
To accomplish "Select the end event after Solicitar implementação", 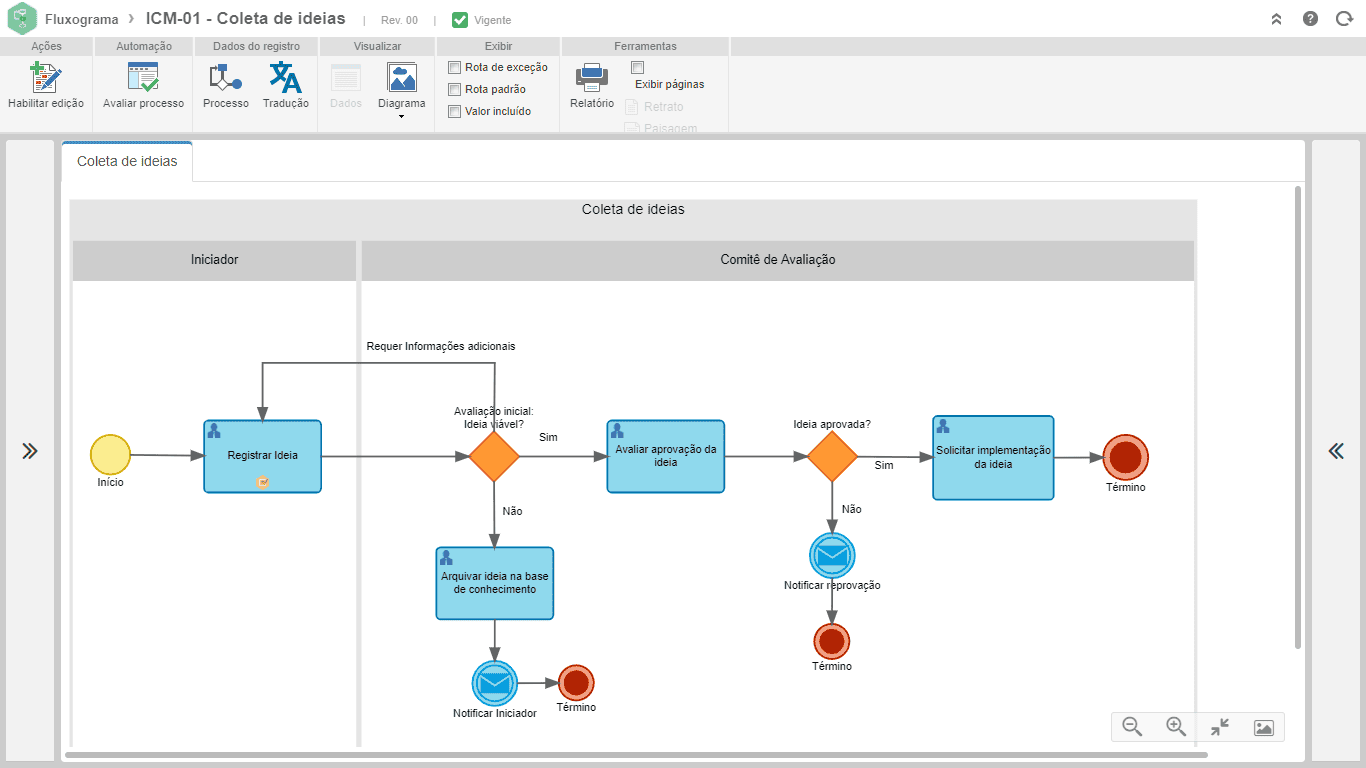I will (x=1125, y=457).
